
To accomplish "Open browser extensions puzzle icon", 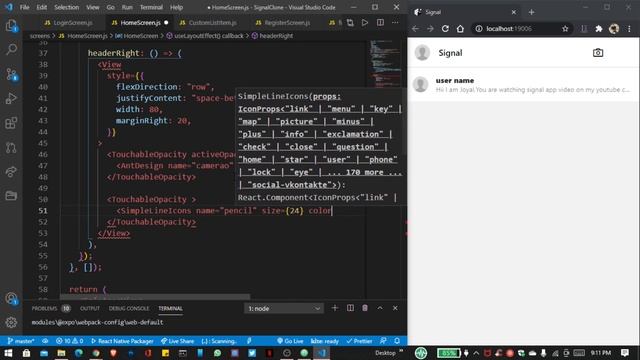I will pyautogui.click(x=598, y=29).
